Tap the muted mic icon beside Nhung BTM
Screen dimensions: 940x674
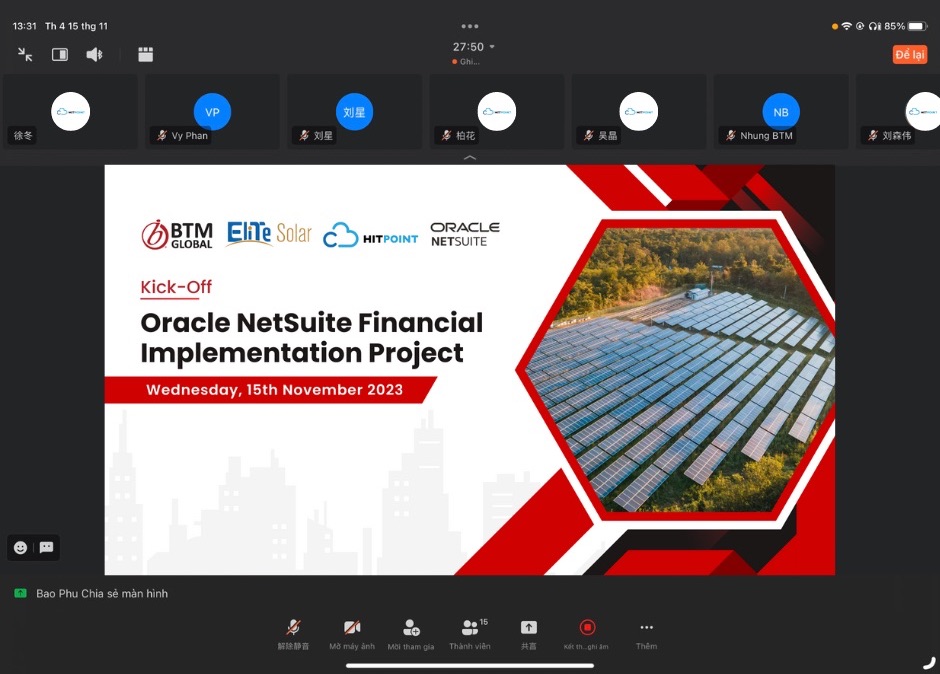pos(730,136)
